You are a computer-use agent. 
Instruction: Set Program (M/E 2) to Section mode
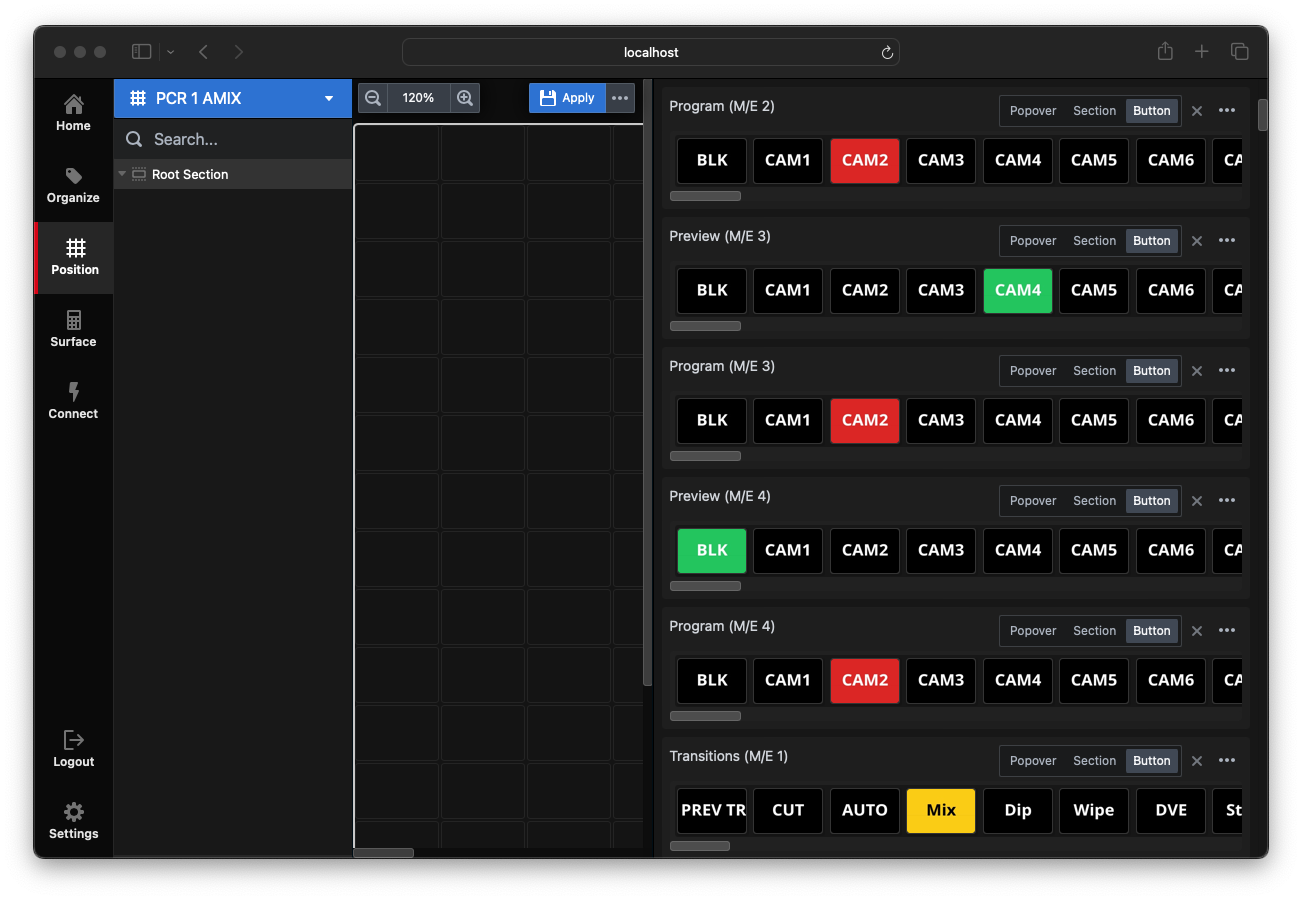coord(1094,111)
